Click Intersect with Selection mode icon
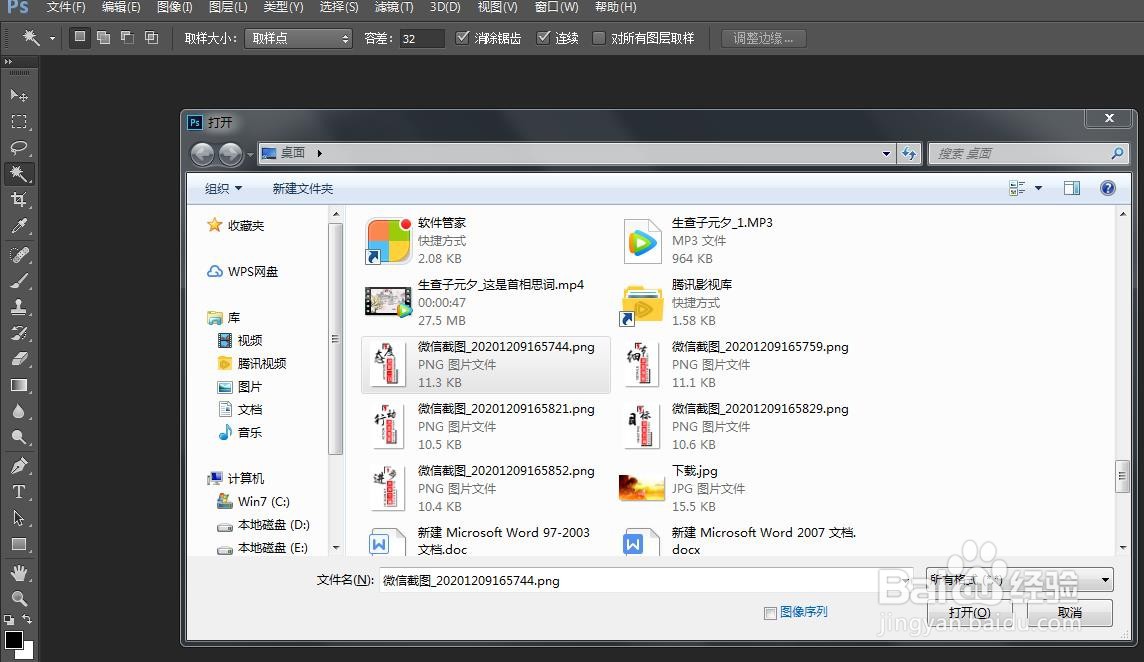This screenshot has height=662, width=1144. (x=152, y=37)
